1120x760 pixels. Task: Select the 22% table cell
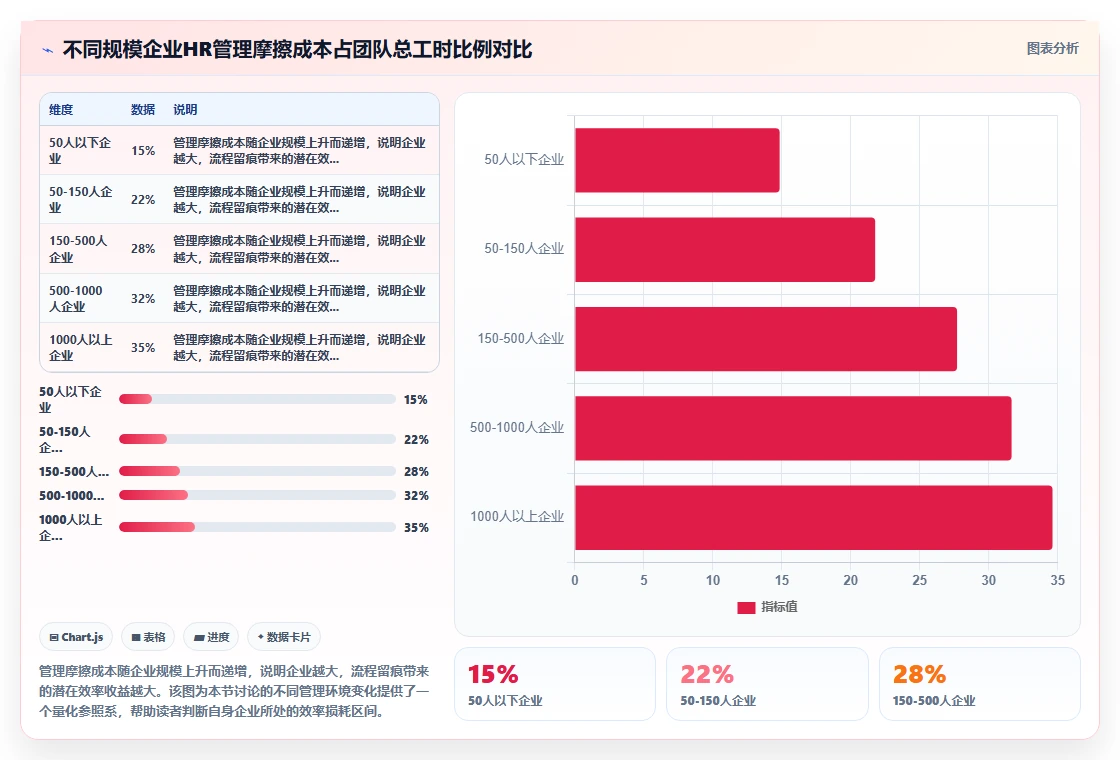143,200
